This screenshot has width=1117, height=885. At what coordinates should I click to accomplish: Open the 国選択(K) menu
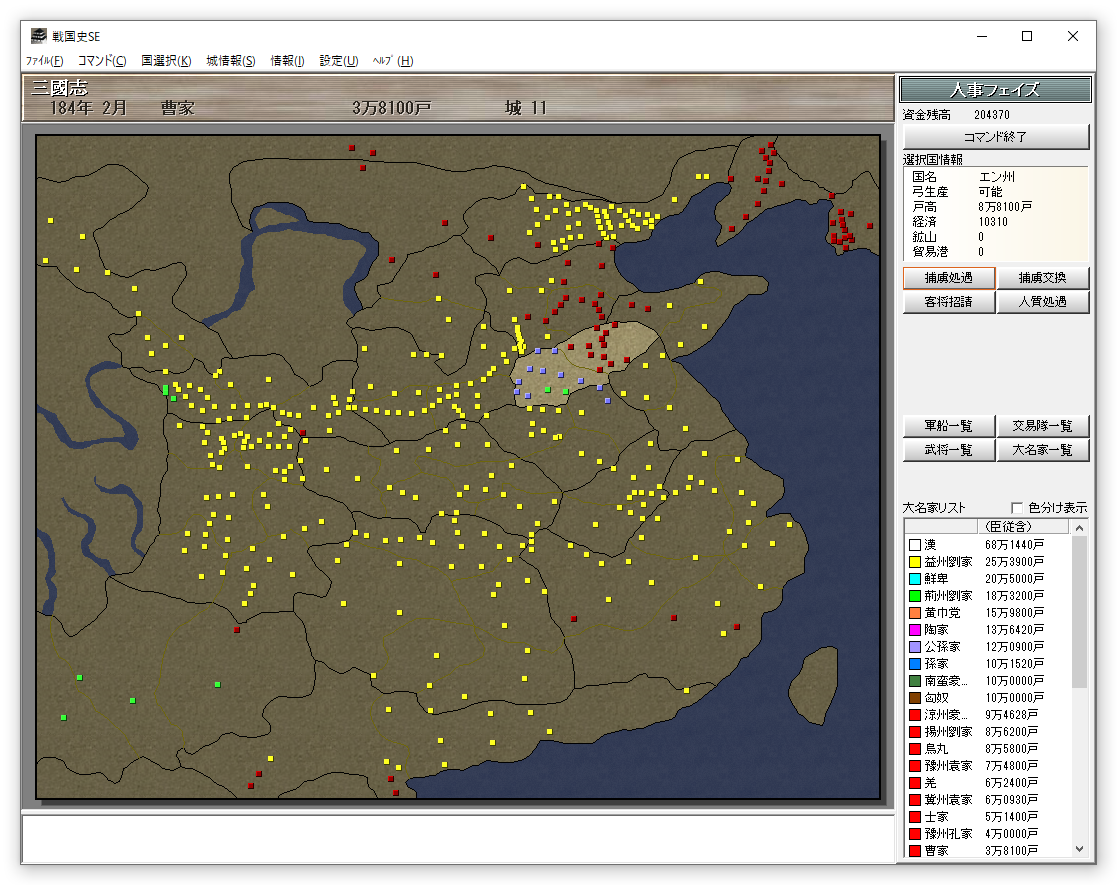(166, 61)
